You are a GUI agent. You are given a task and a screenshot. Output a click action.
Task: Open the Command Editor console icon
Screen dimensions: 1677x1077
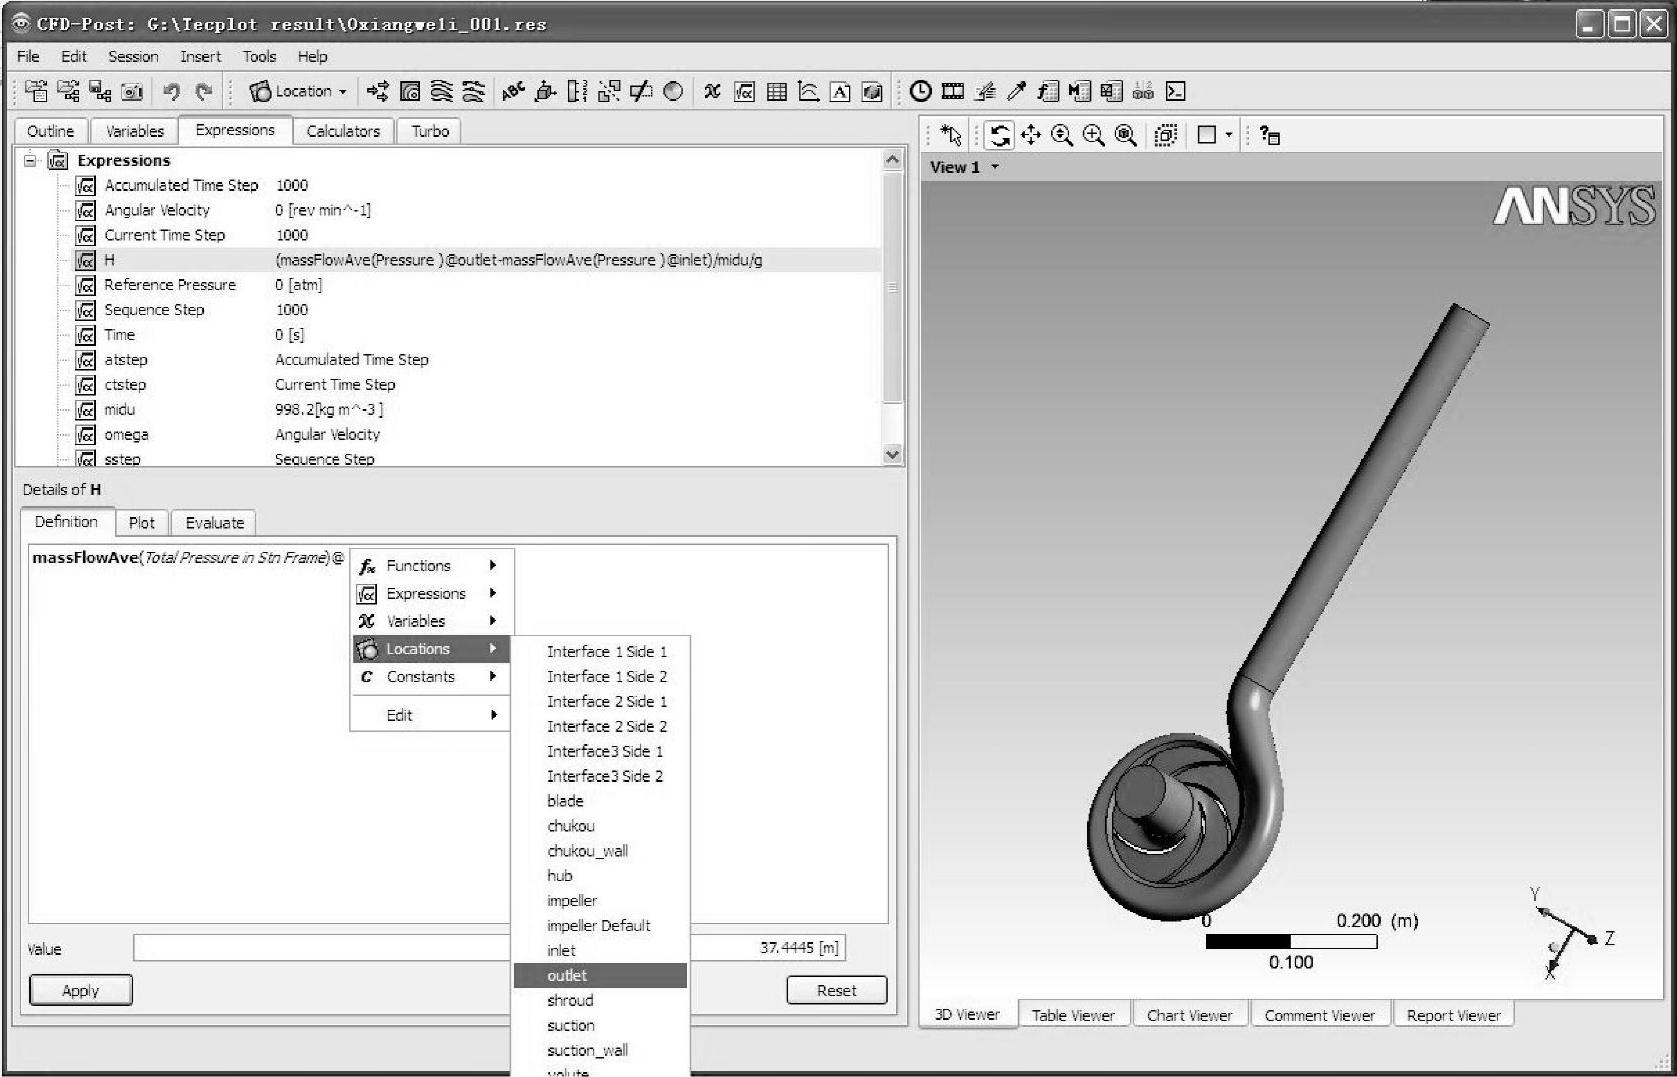click(x=1176, y=92)
